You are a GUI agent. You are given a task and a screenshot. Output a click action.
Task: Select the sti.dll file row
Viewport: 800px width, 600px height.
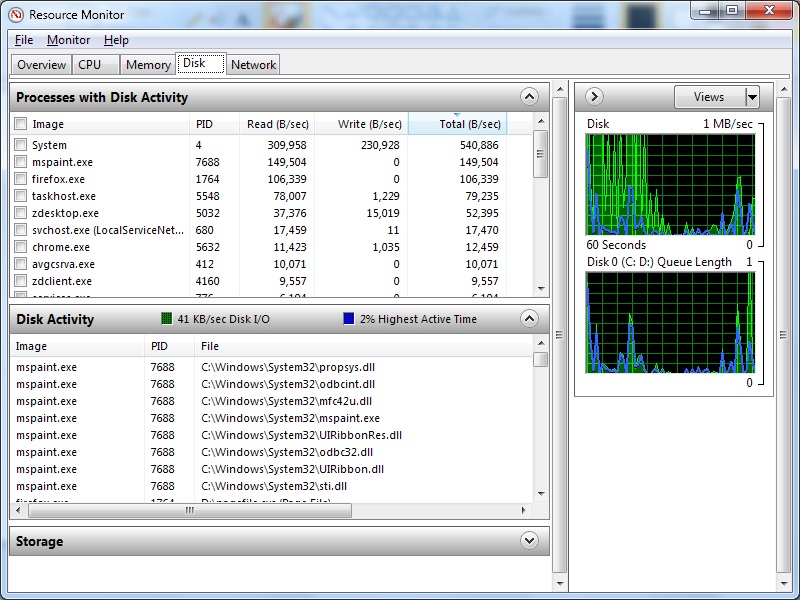pyautogui.click(x=271, y=486)
